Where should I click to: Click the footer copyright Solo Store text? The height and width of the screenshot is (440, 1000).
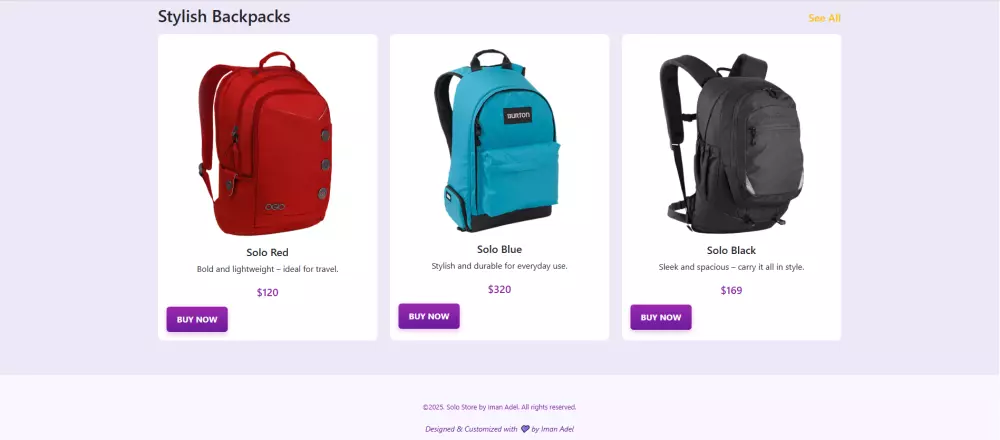[x=499, y=407]
